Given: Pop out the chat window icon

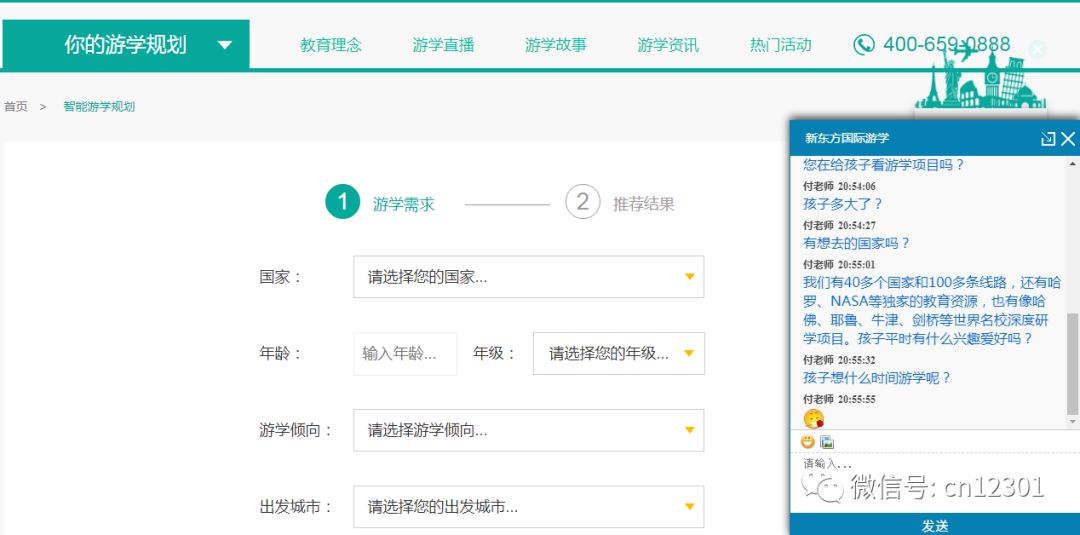Looking at the screenshot, I should coord(1048,139).
